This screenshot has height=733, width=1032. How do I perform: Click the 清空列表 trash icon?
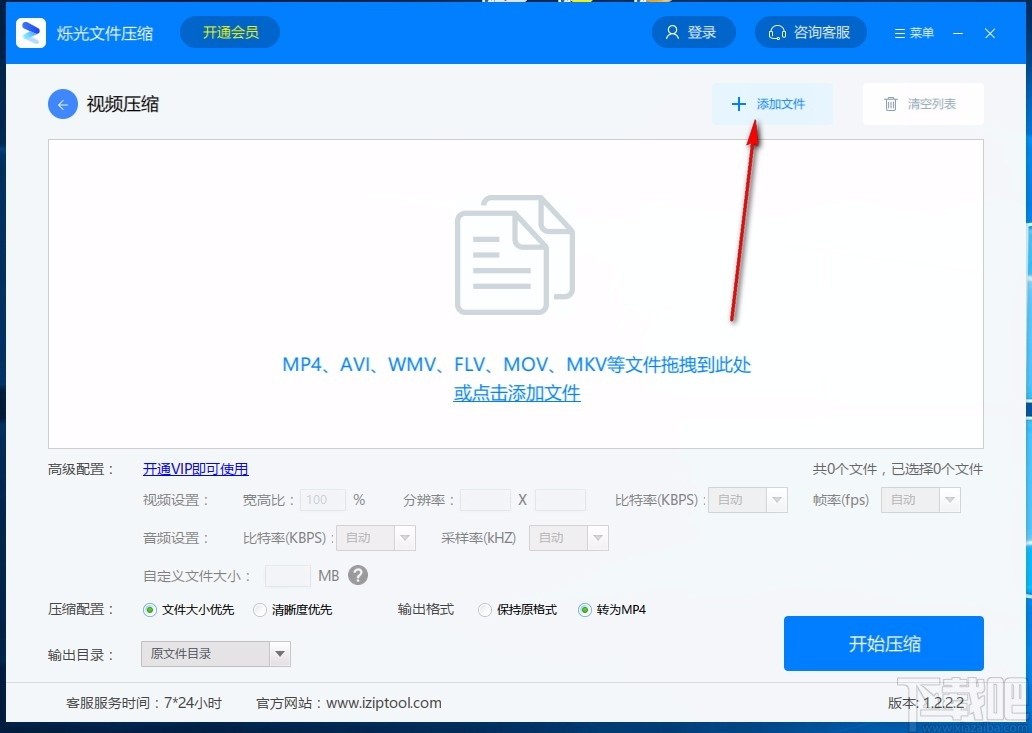tap(889, 103)
